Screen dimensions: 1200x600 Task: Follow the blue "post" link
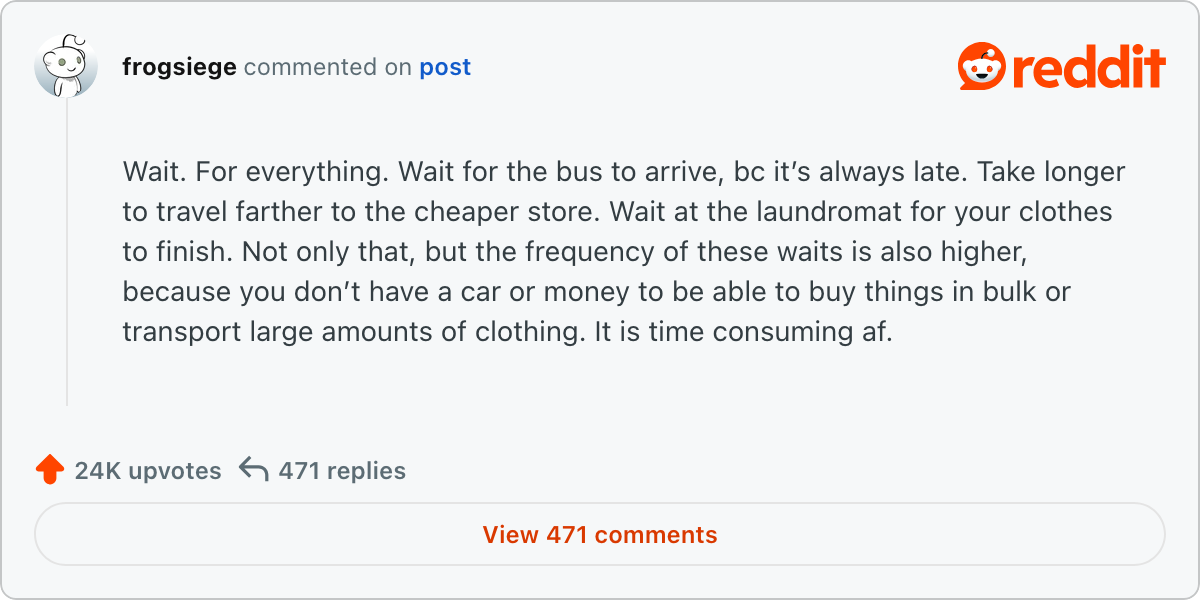click(445, 67)
